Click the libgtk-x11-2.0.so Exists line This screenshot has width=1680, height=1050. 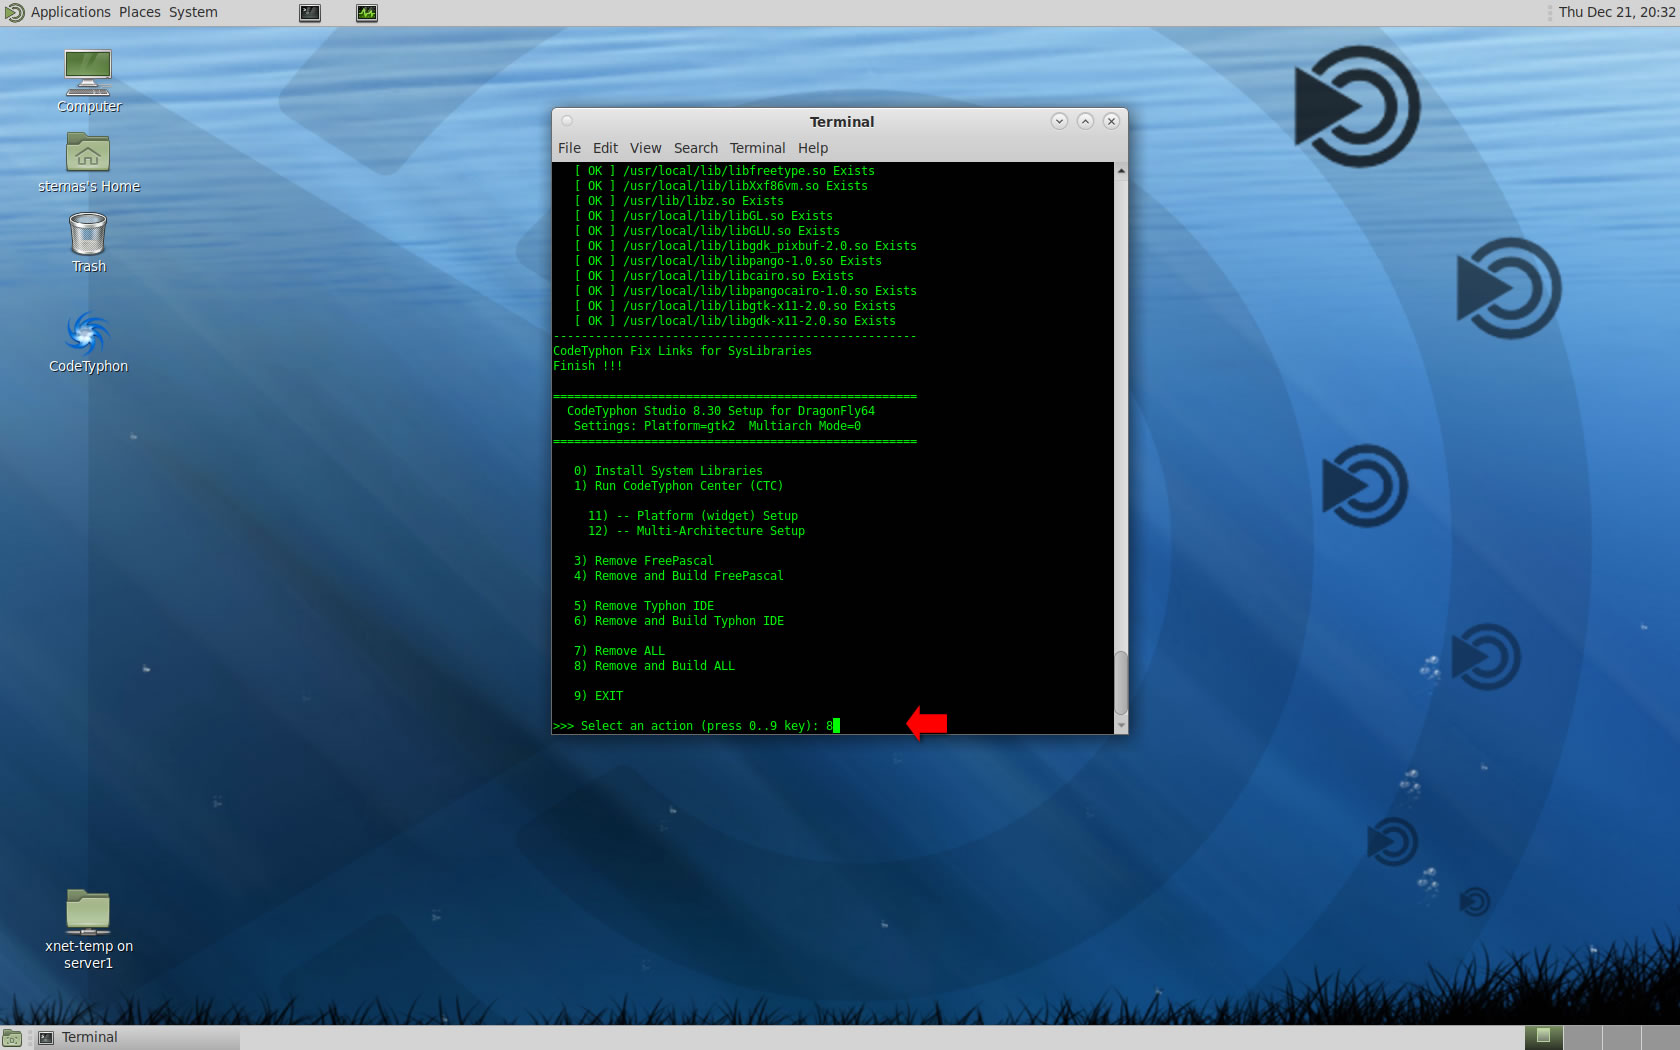click(735, 306)
